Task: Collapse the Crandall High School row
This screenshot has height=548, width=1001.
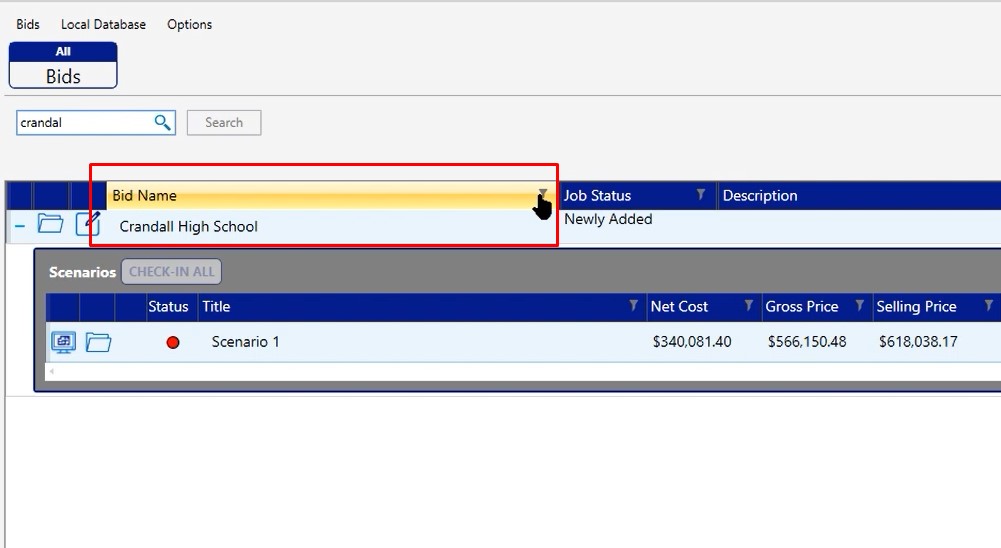Action: (19, 225)
